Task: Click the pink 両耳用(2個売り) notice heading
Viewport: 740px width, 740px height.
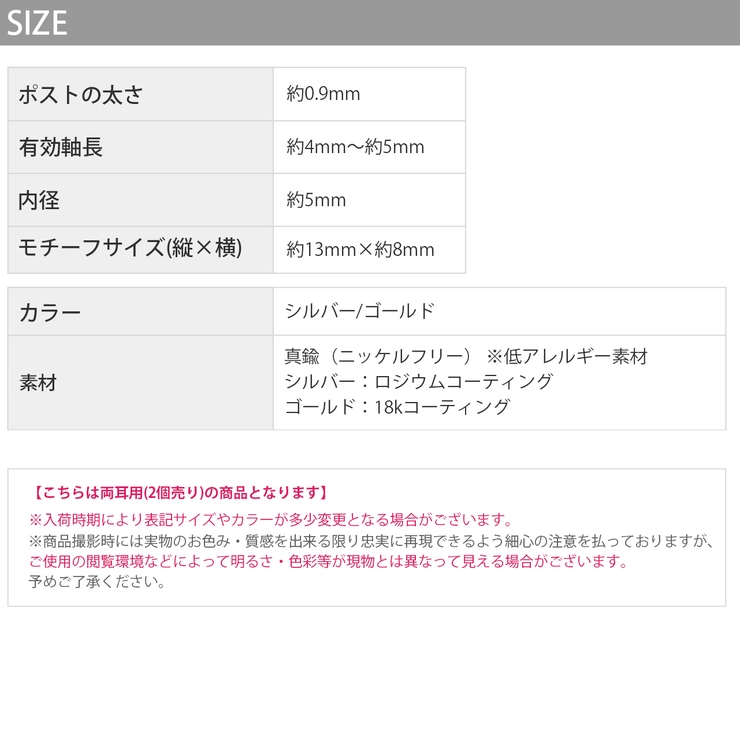Action: [x=180, y=493]
